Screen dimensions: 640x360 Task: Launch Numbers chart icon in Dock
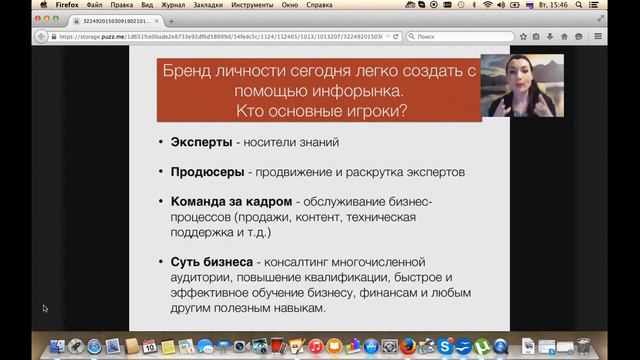tap(352, 346)
